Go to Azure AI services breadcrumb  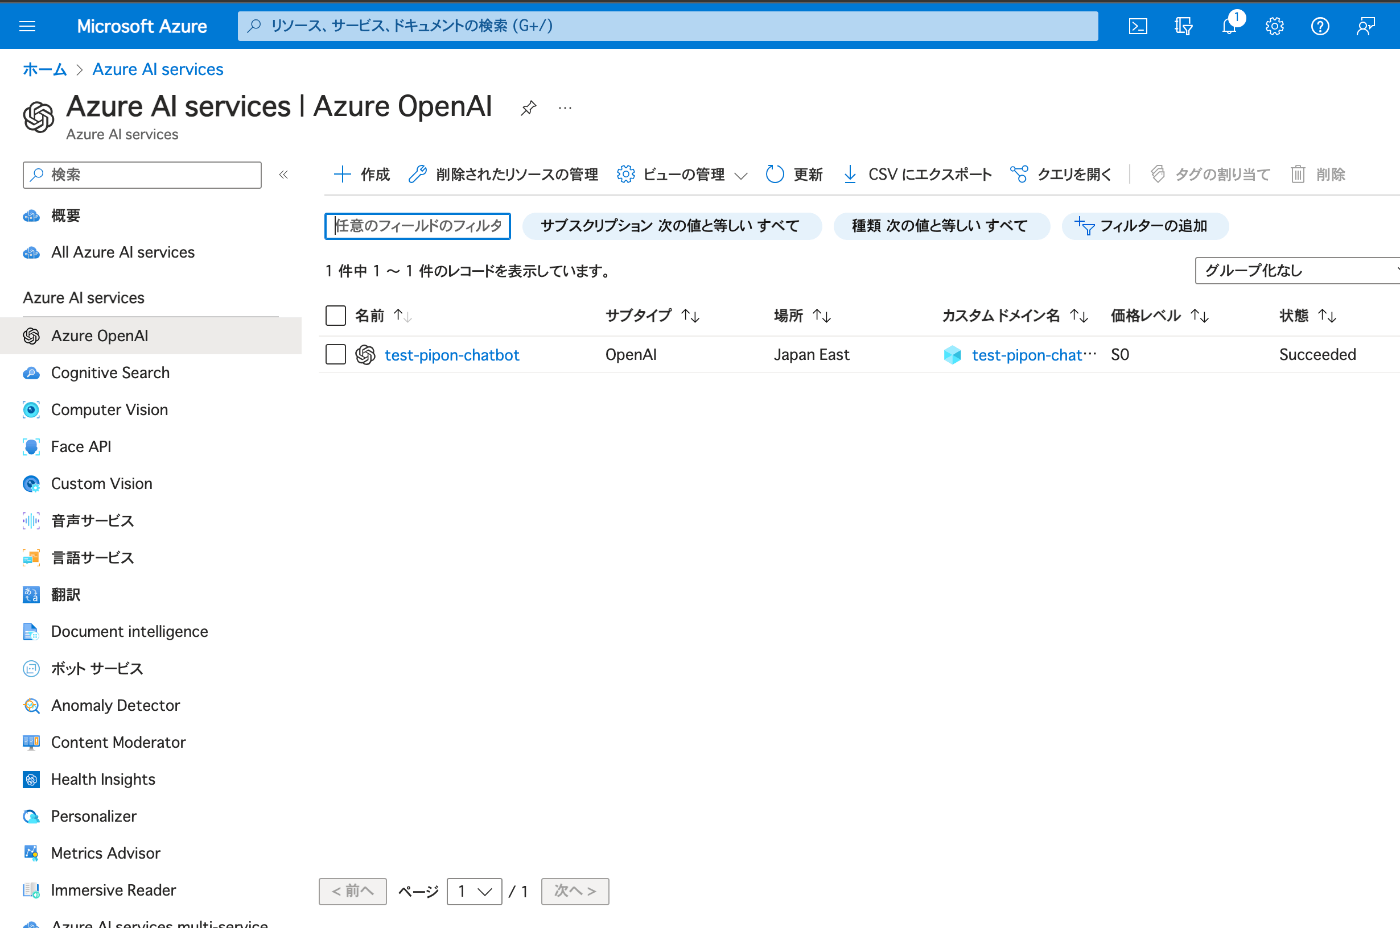coord(158,69)
